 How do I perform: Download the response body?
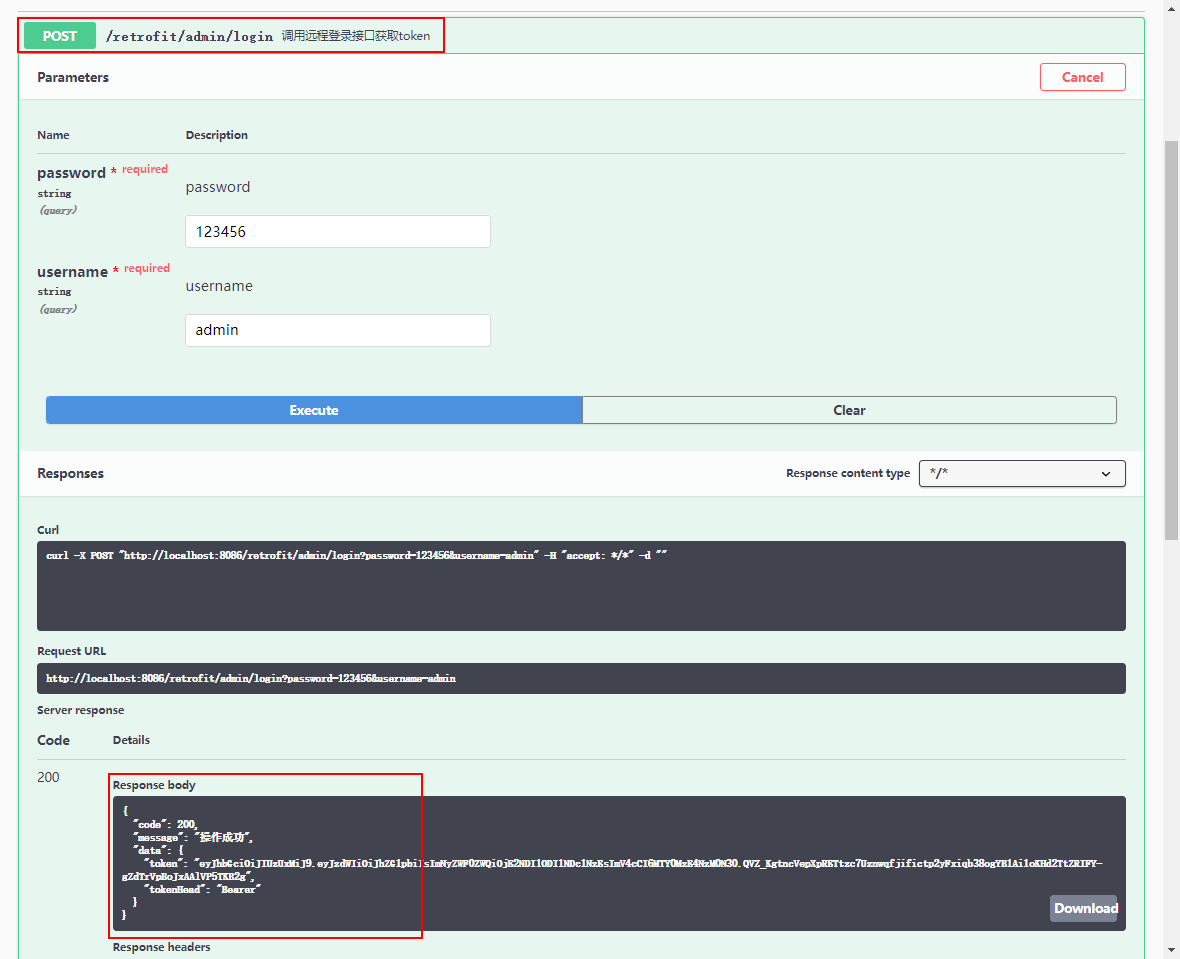point(1084,908)
